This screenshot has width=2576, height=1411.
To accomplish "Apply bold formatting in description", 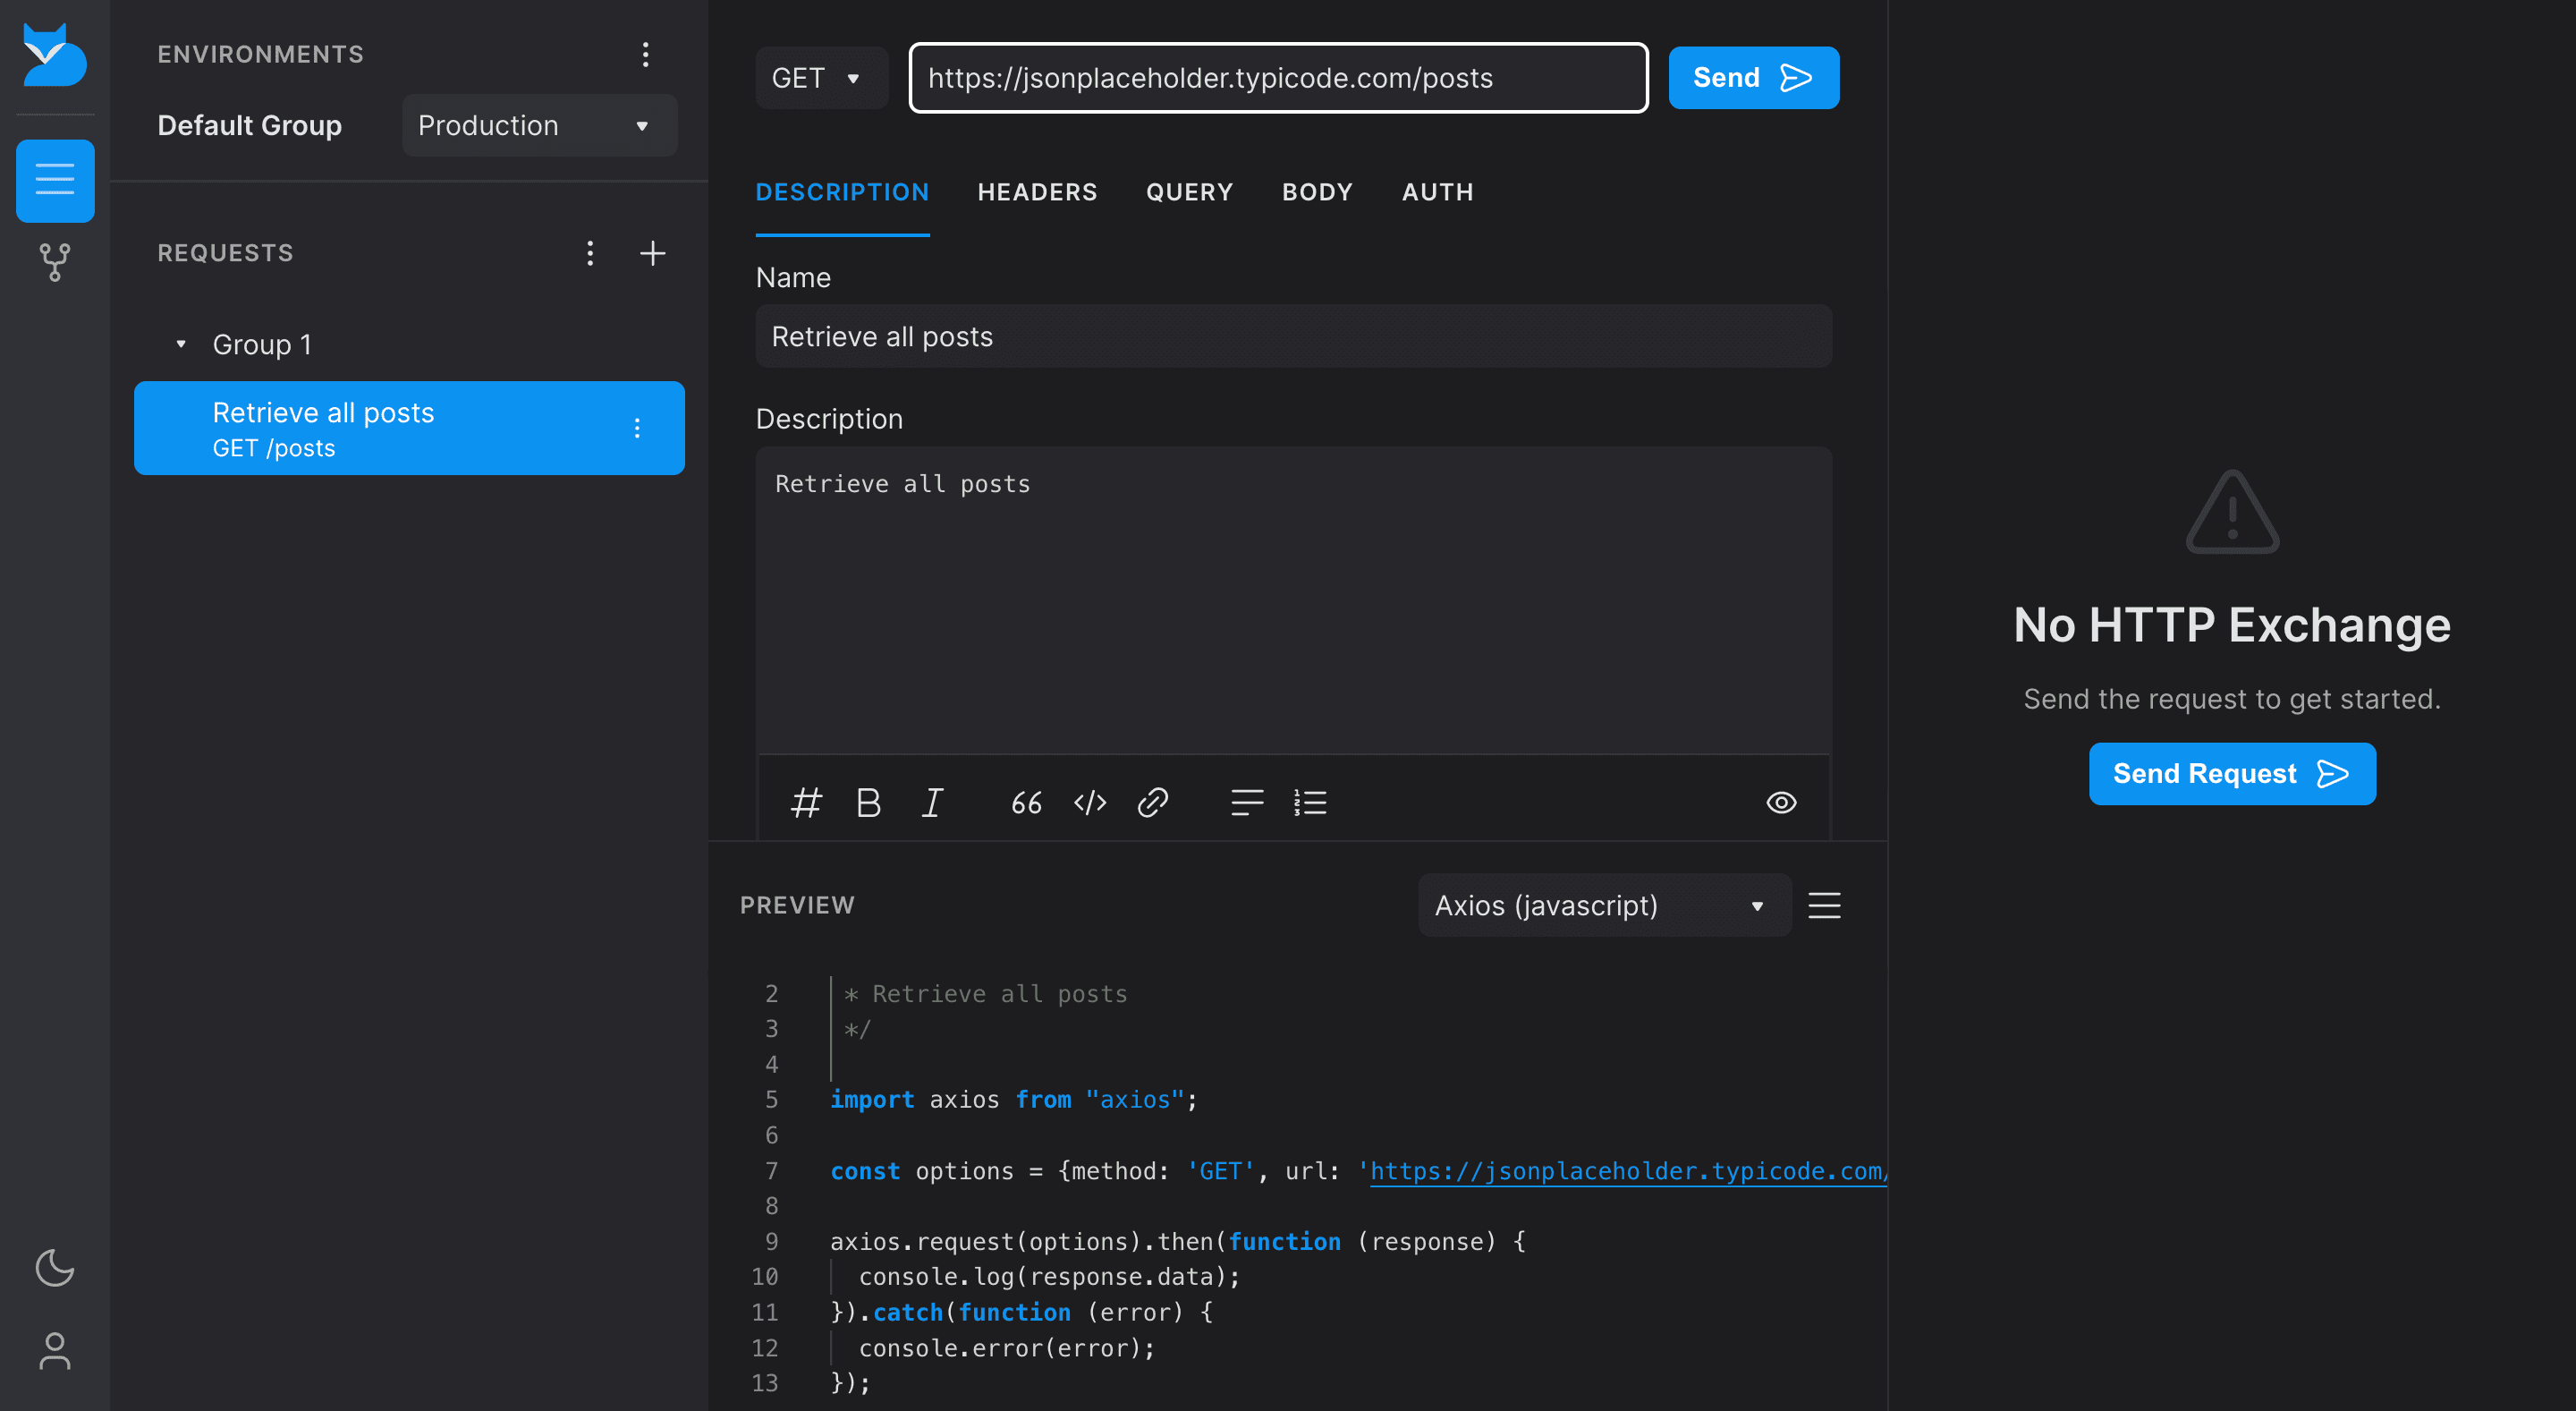I will [x=869, y=802].
